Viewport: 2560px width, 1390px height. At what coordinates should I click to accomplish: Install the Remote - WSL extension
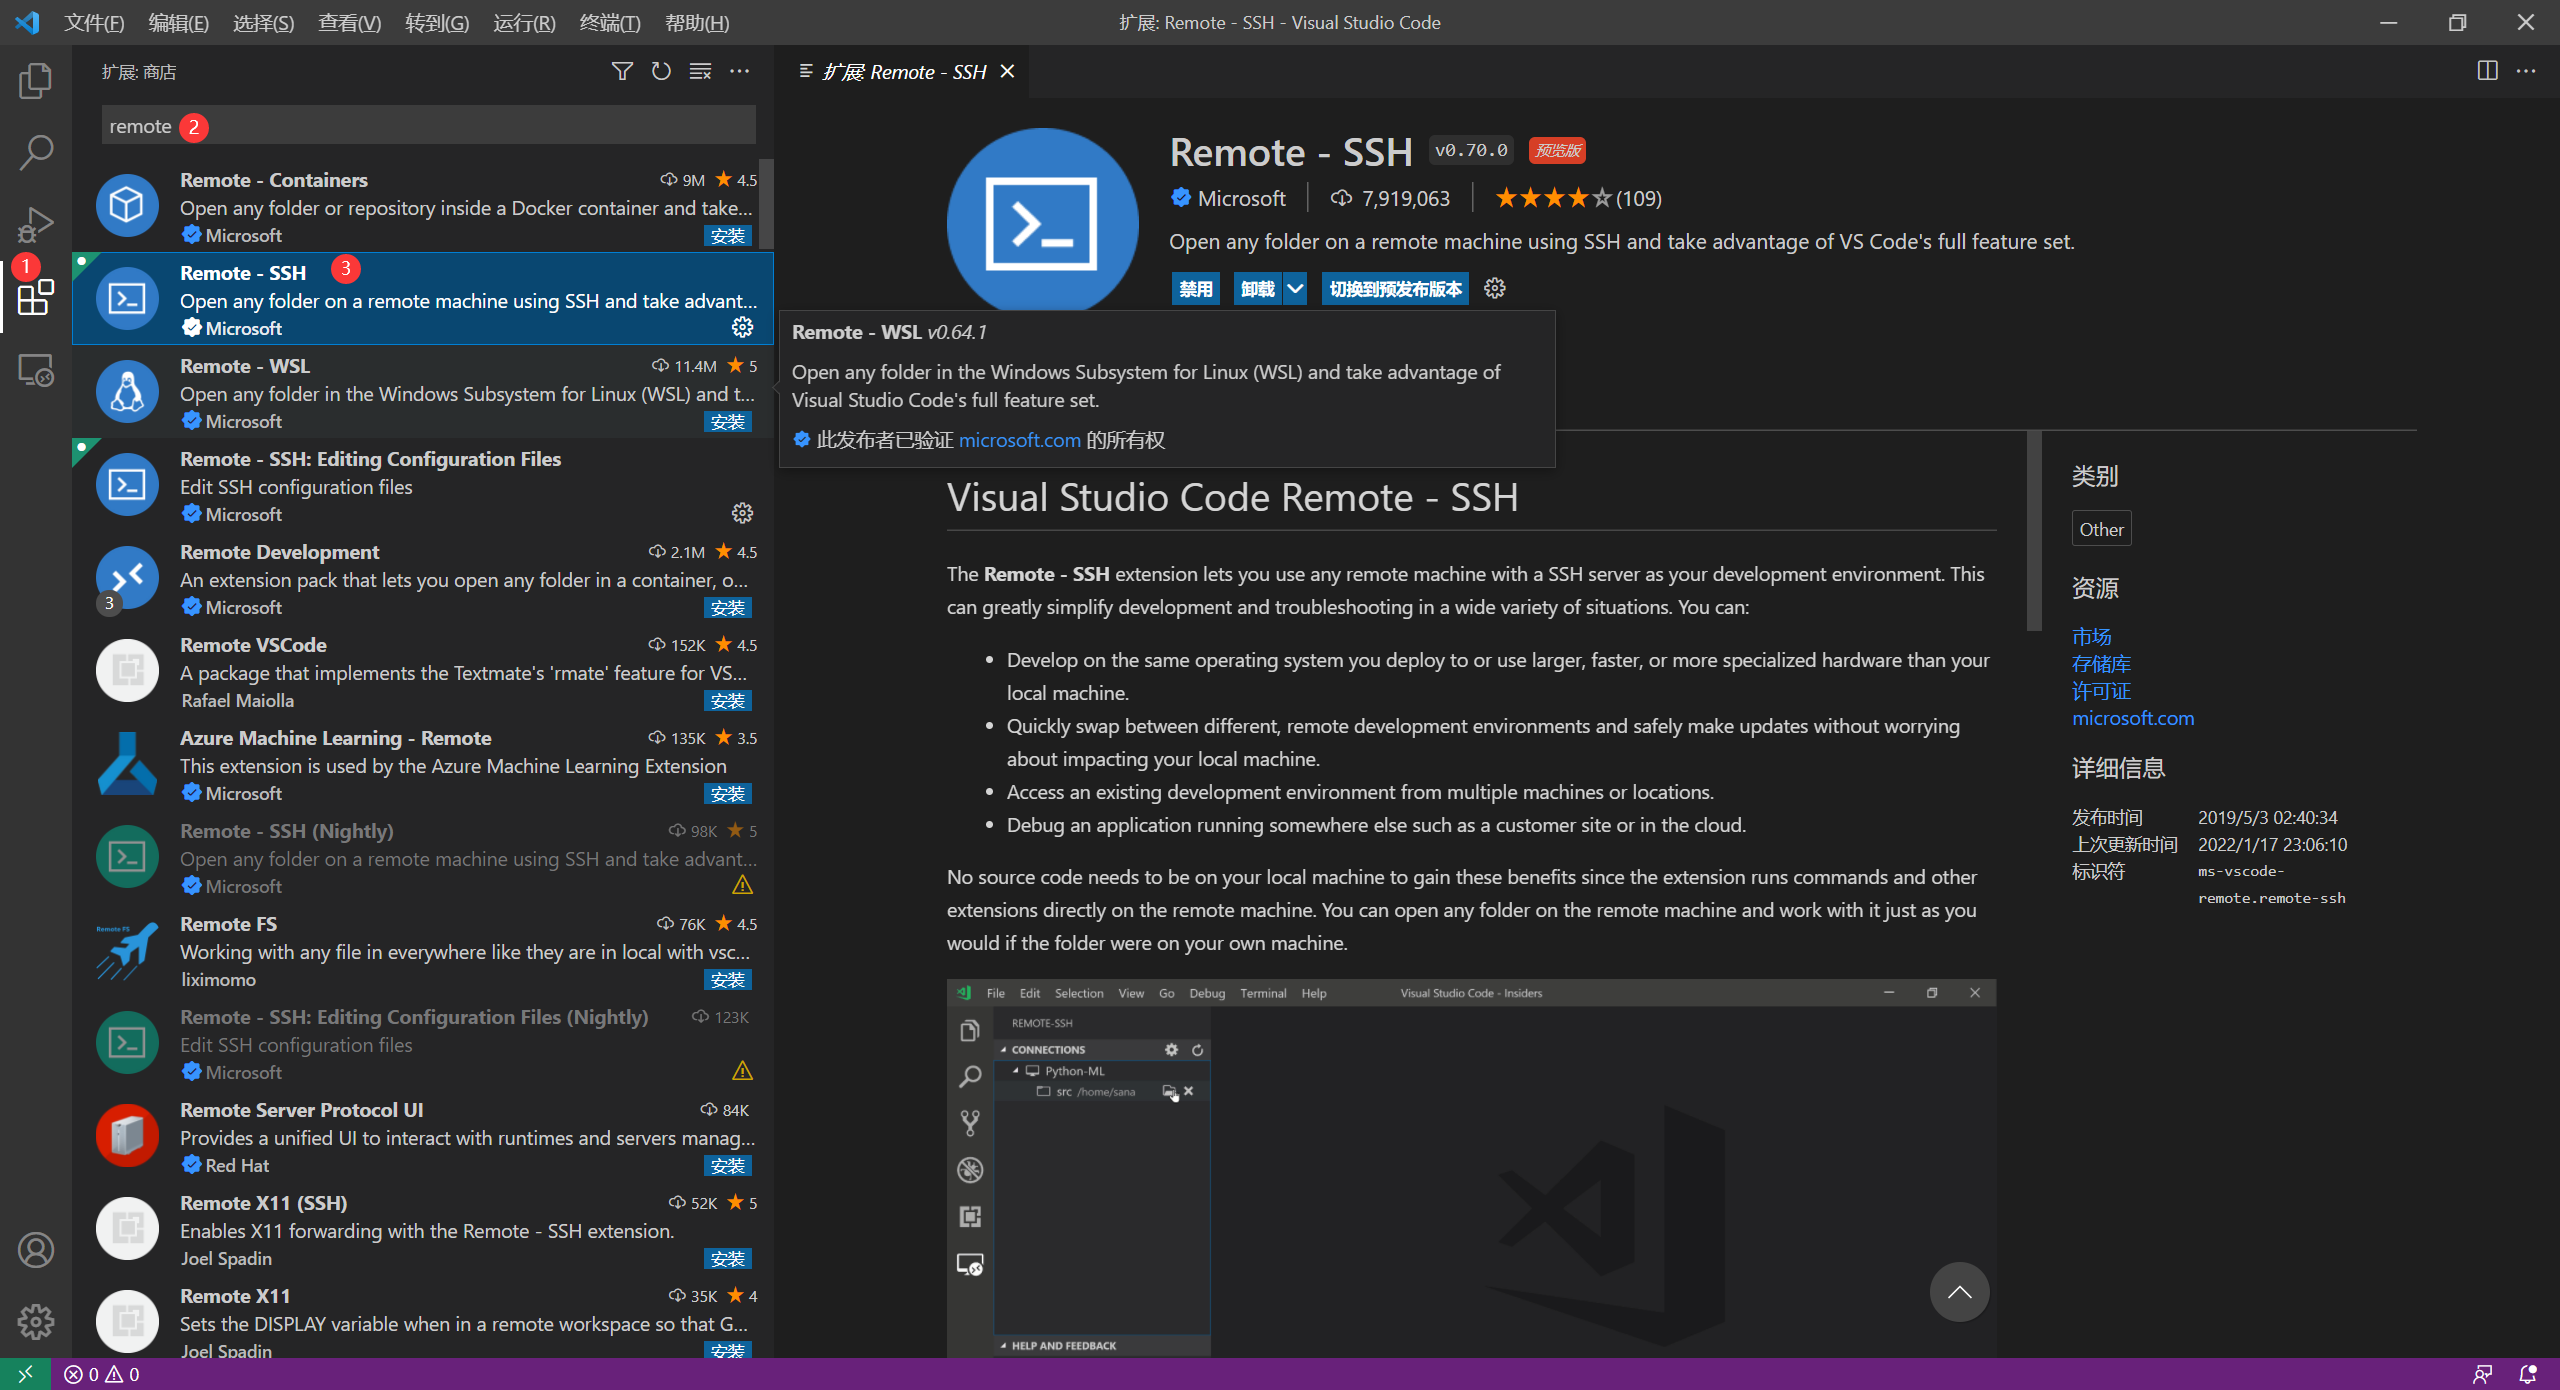(x=727, y=422)
